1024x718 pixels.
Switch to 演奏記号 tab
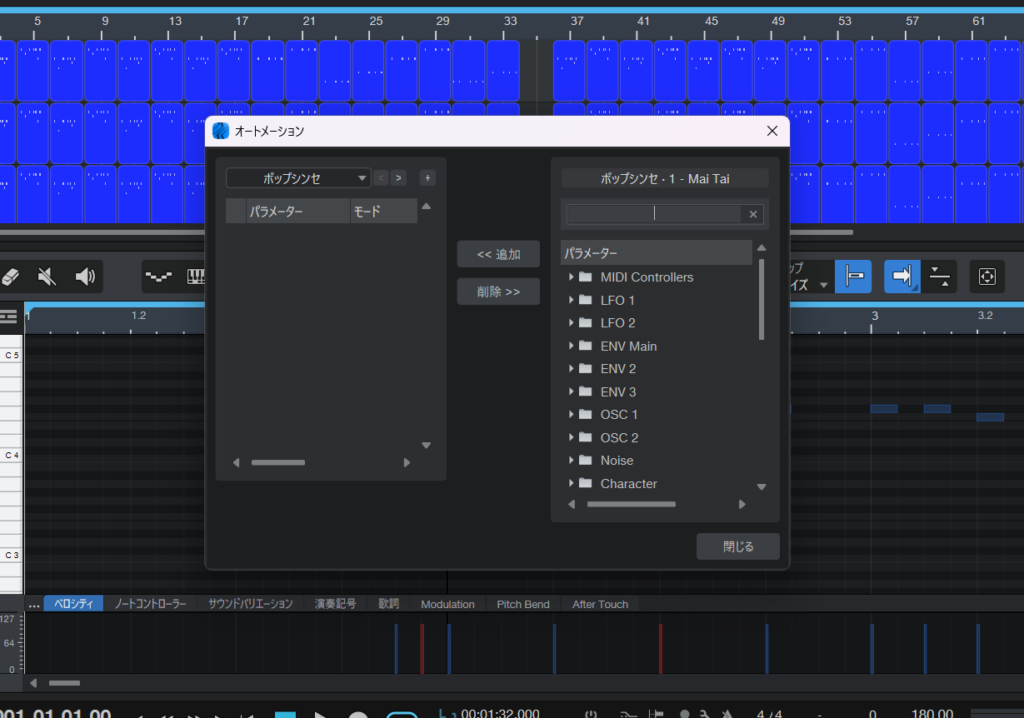pyautogui.click(x=335, y=604)
